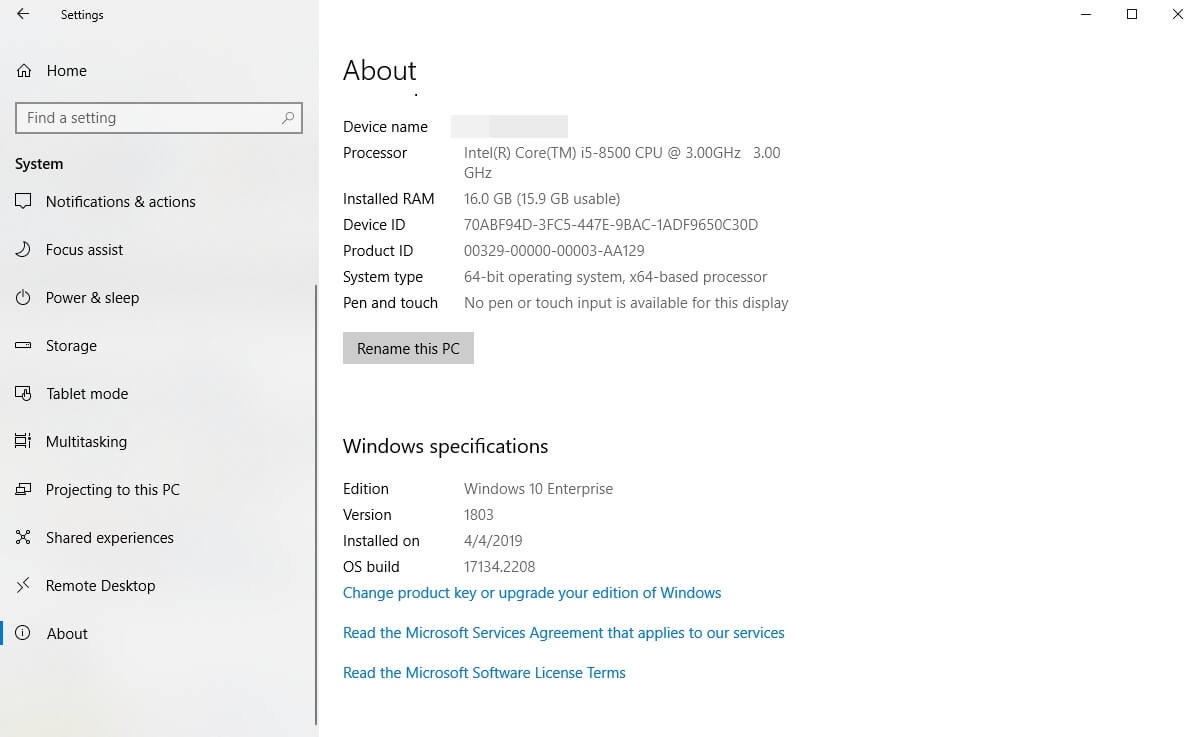
Task: Click the Device ID value text
Action: coord(611,225)
